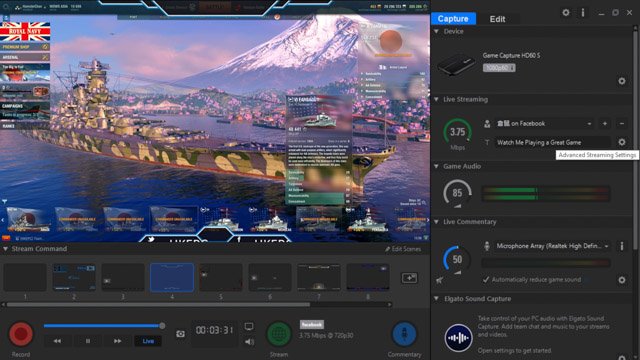Open the Microphone Array device dropdown
640x360 pixels.
552,246
